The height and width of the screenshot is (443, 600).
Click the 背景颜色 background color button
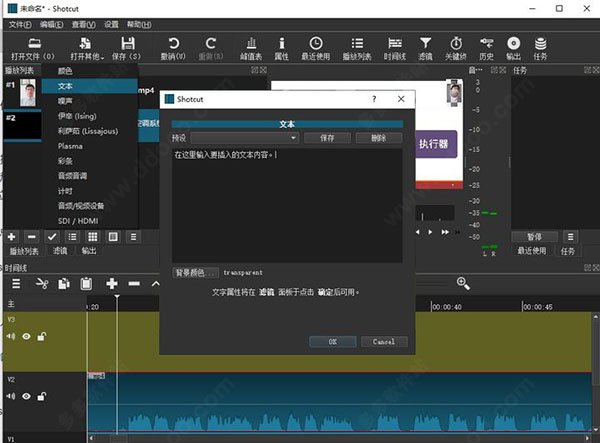[x=195, y=272]
